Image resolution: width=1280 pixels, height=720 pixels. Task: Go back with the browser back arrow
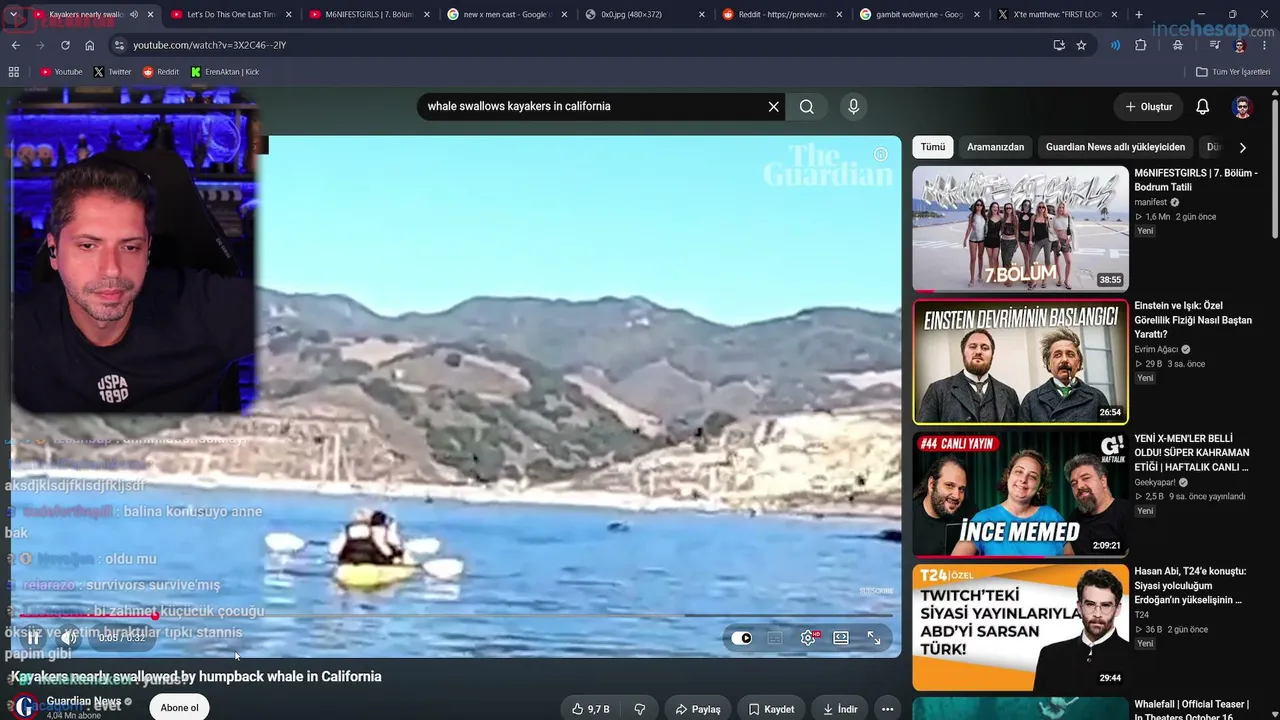(x=16, y=45)
